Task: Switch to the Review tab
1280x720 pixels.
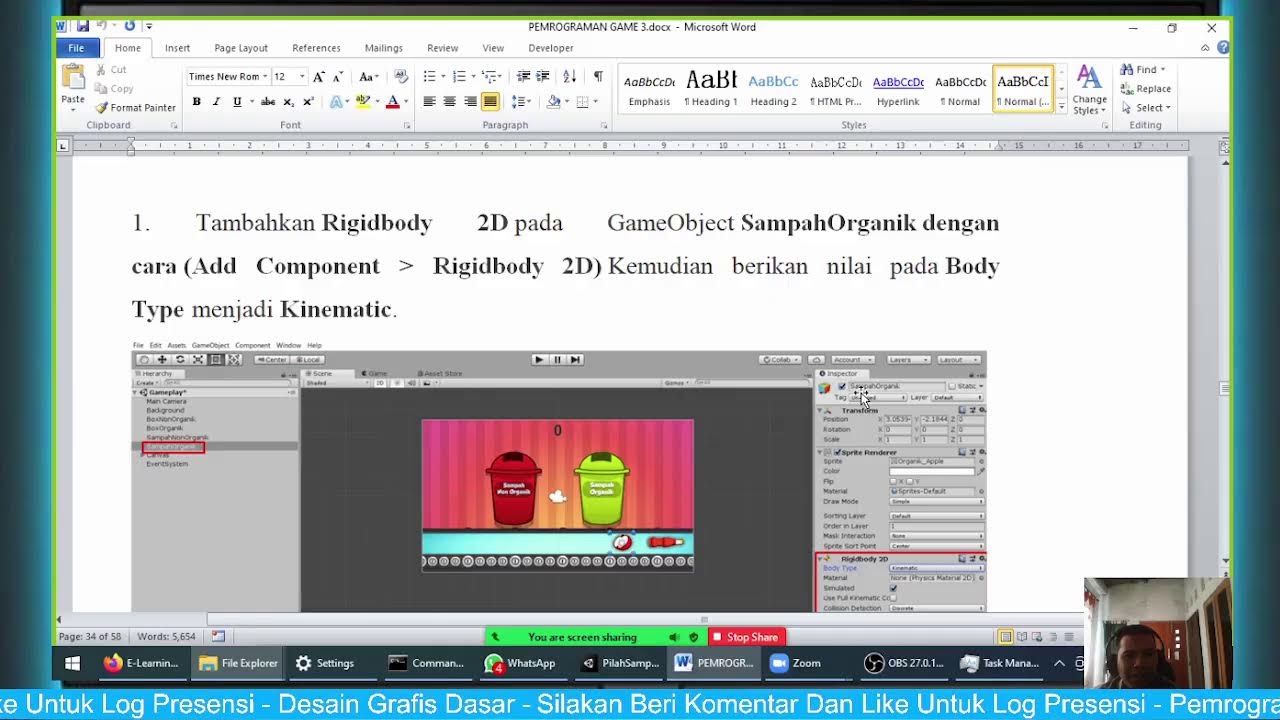Action: pos(443,48)
